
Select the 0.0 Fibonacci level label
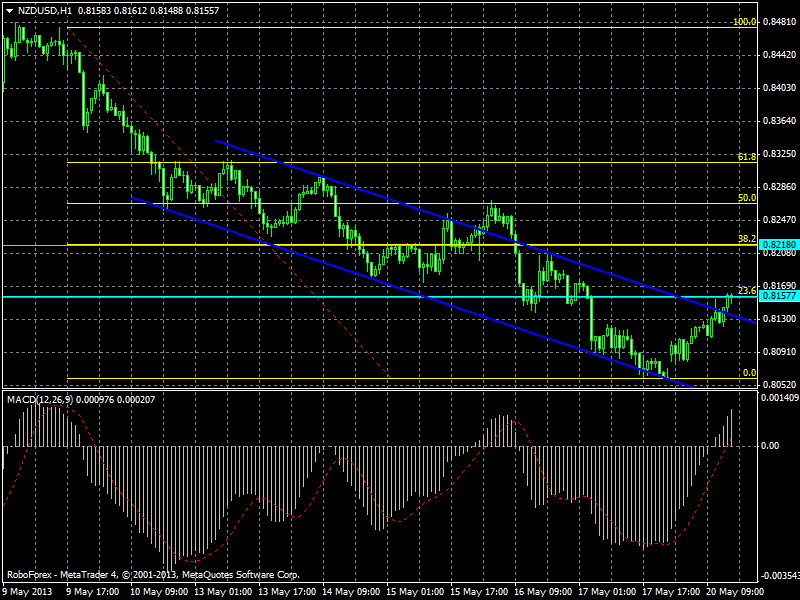(x=749, y=373)
